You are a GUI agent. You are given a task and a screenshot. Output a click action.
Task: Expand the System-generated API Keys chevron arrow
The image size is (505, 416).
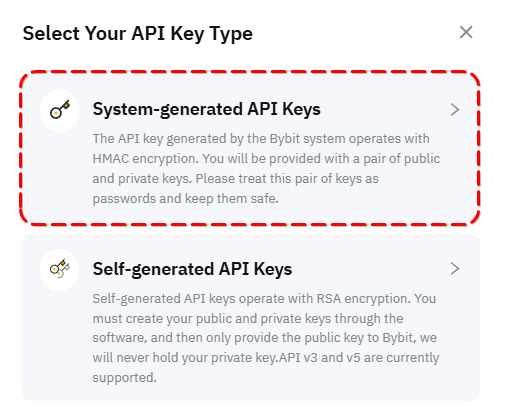pyautogui.click(x=455, y=110)
